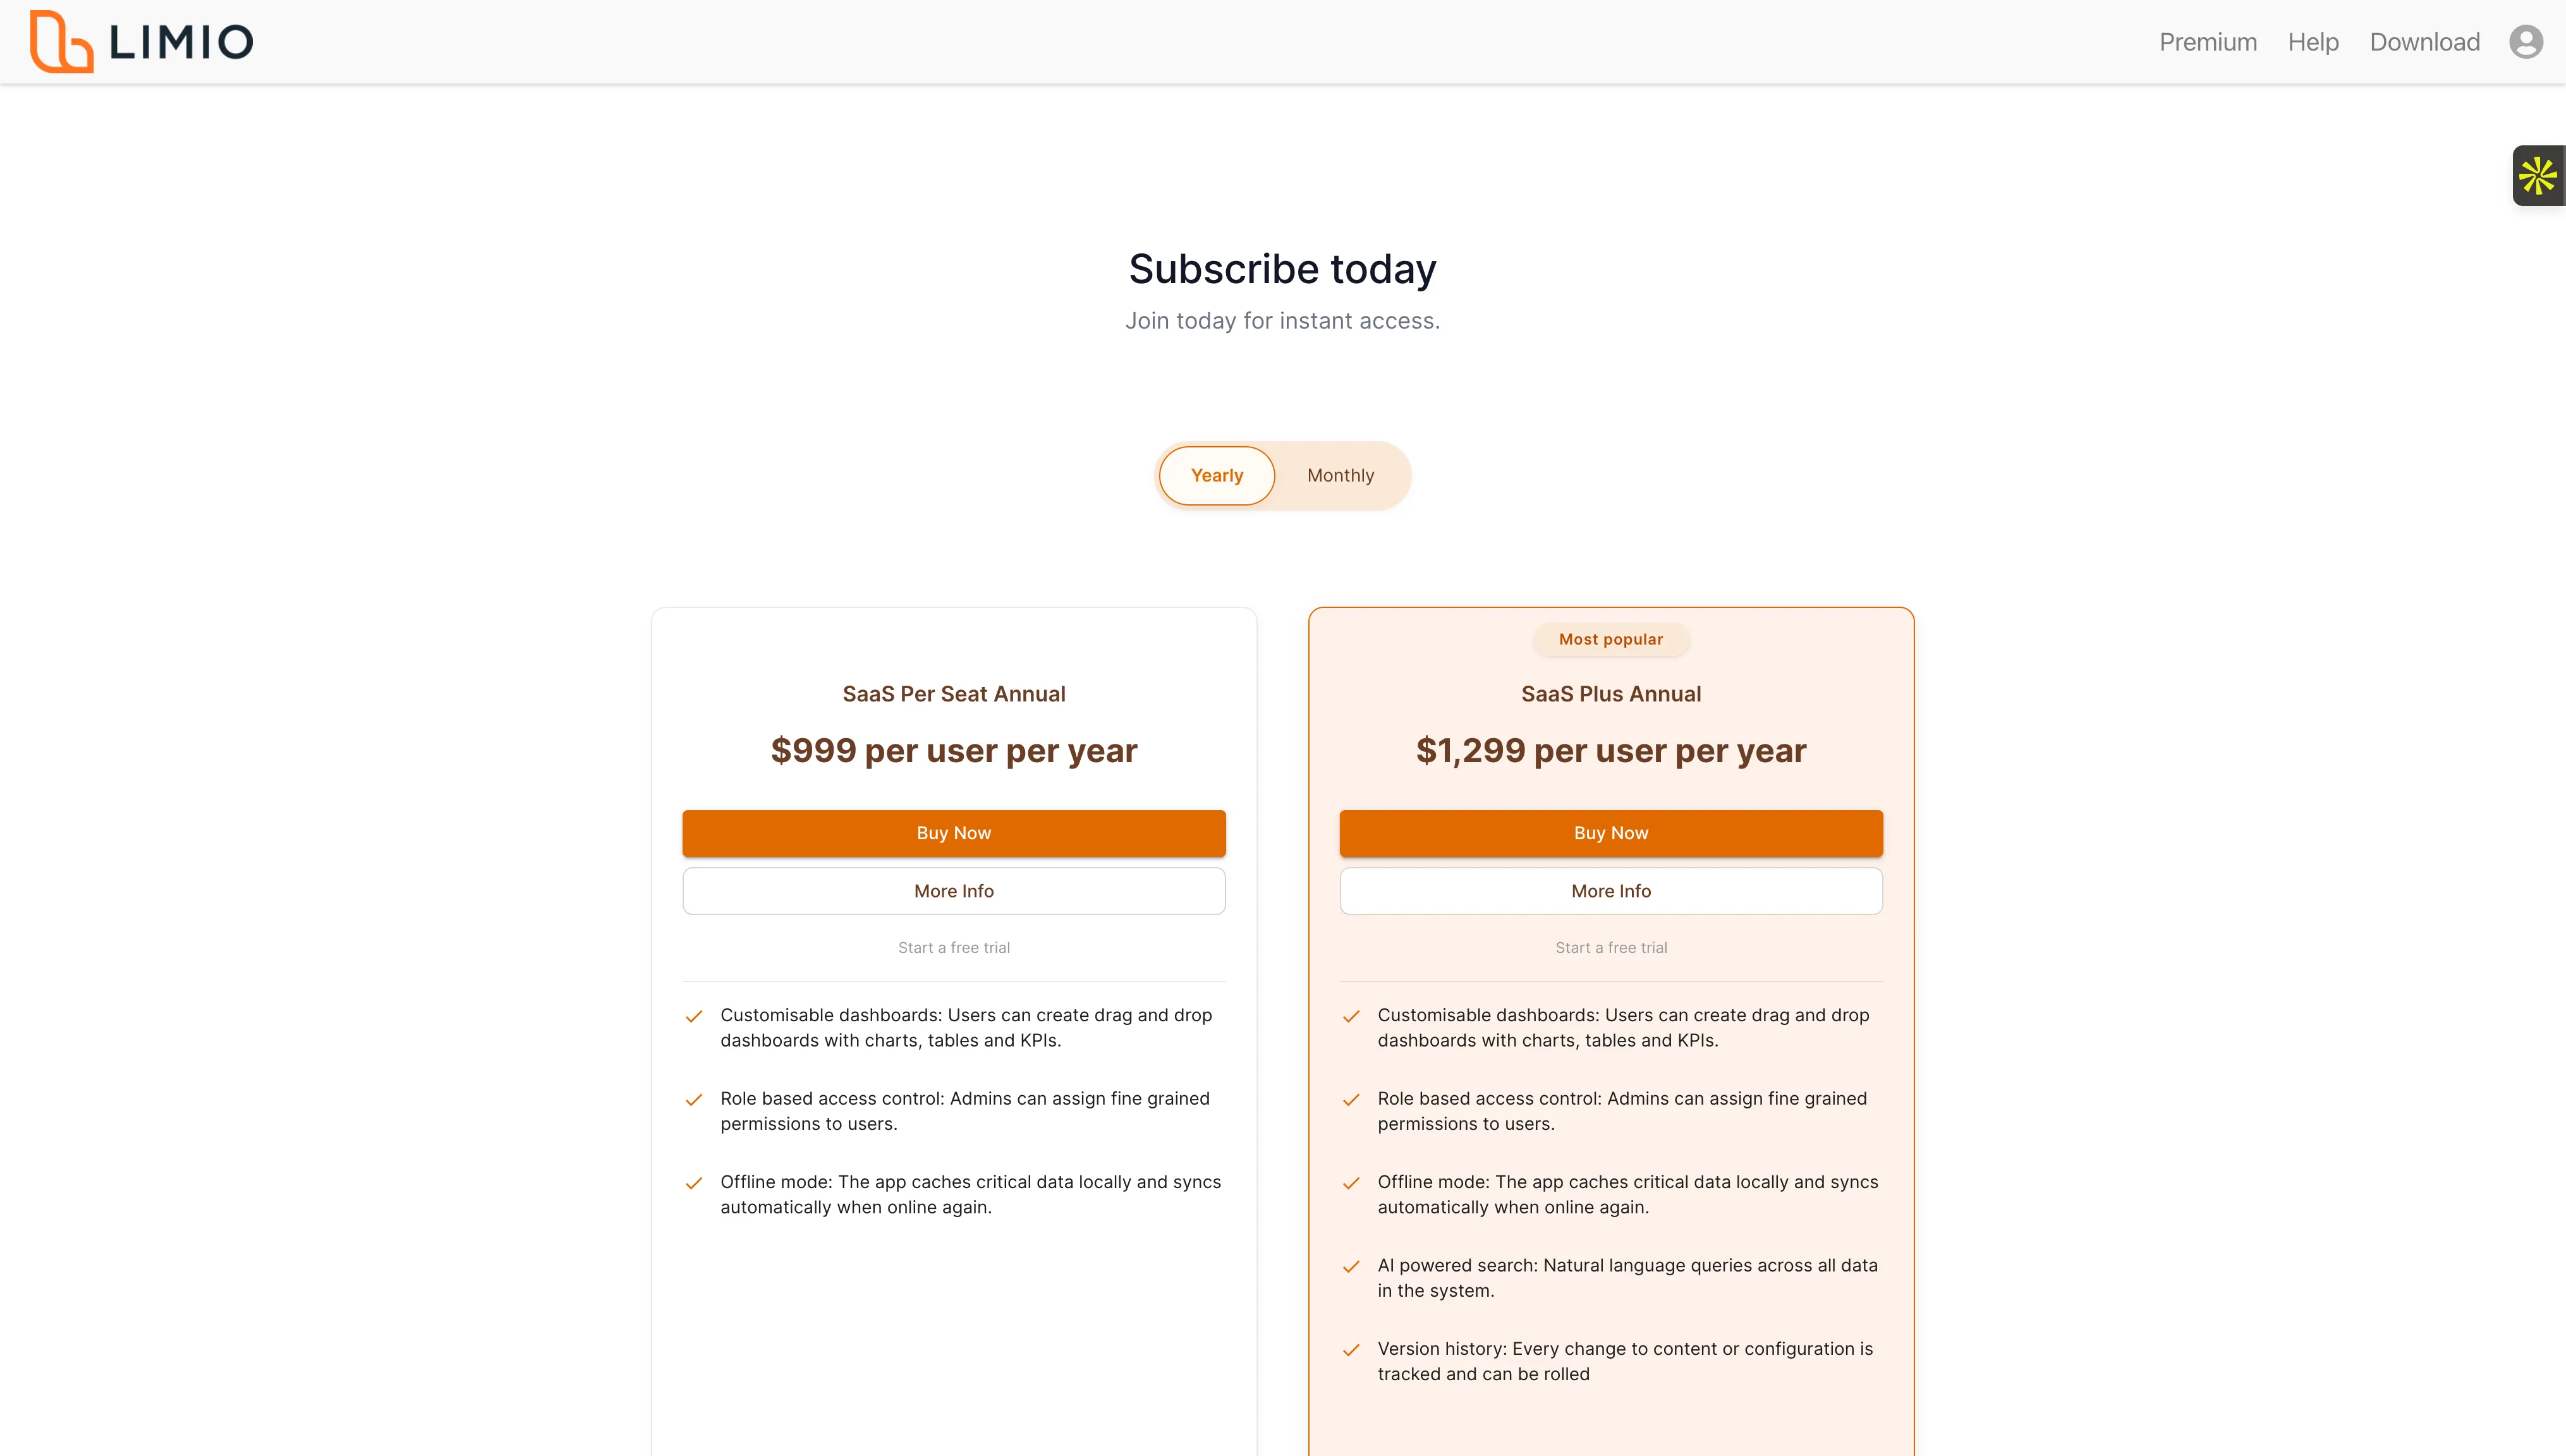Open the Download menu item
This screenshot has height=1456, width=2566.
(x=2424, y=41)
